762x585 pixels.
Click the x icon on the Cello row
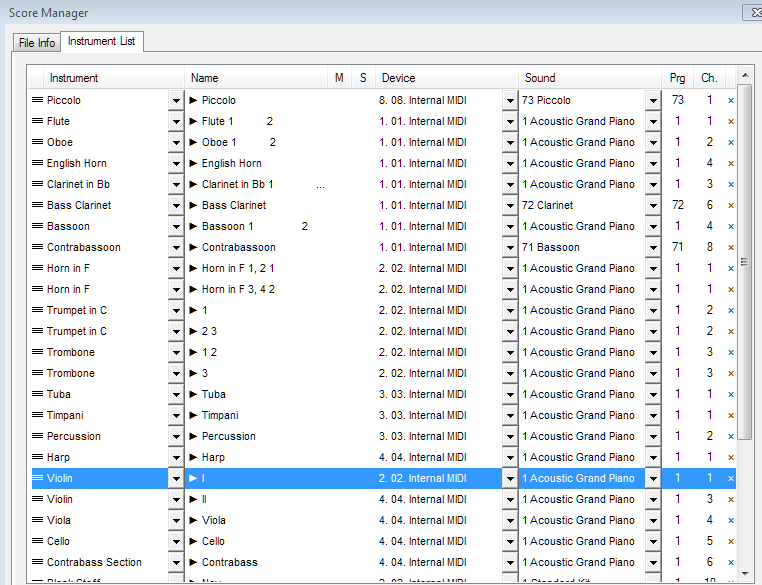[x=731, y=541]
